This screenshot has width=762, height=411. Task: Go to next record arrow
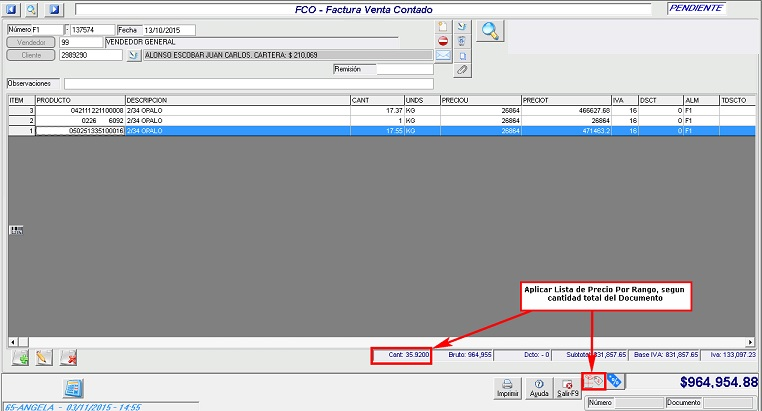point(53,9)
